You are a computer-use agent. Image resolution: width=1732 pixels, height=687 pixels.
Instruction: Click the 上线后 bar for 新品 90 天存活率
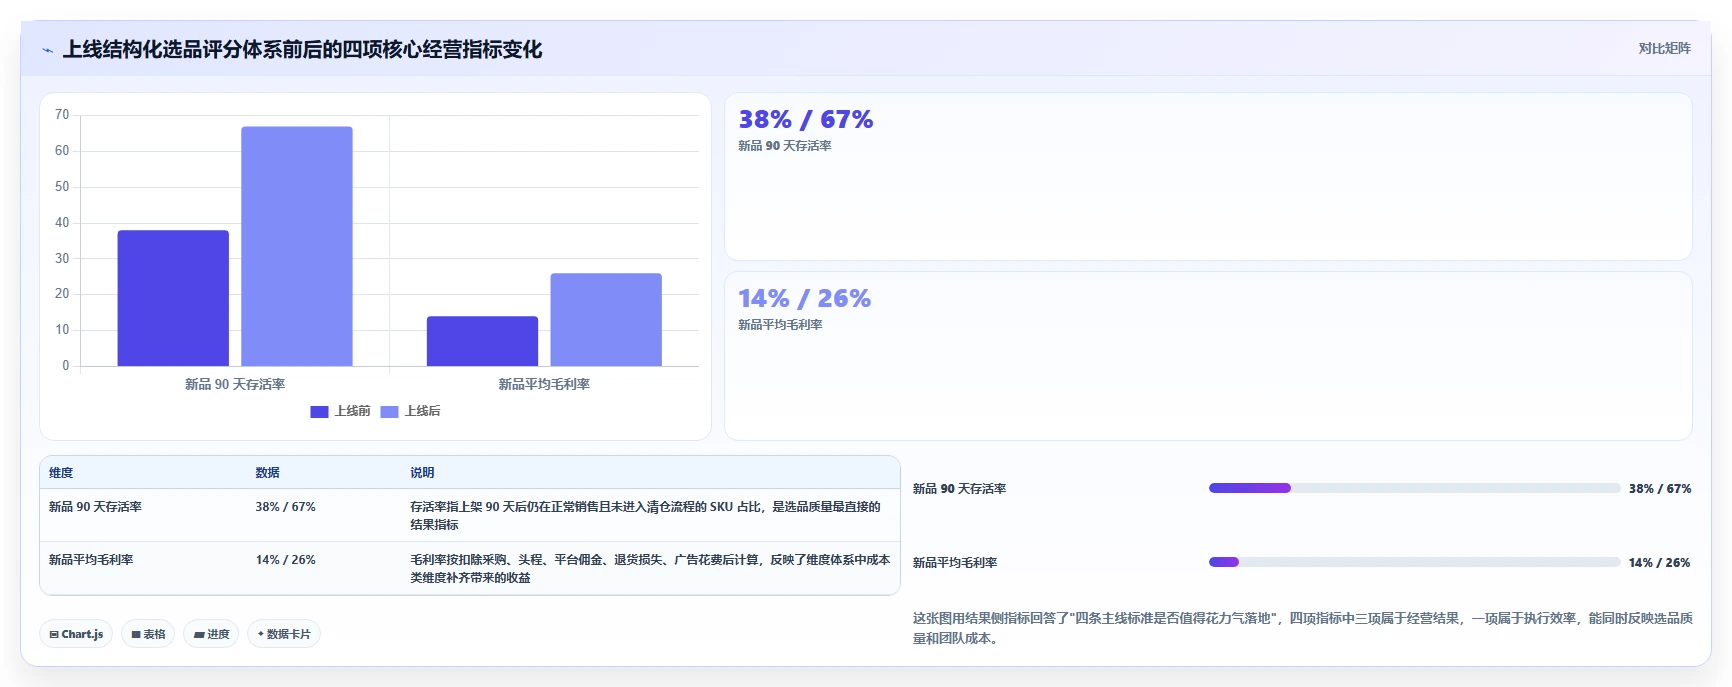click(x=297, y=246)
